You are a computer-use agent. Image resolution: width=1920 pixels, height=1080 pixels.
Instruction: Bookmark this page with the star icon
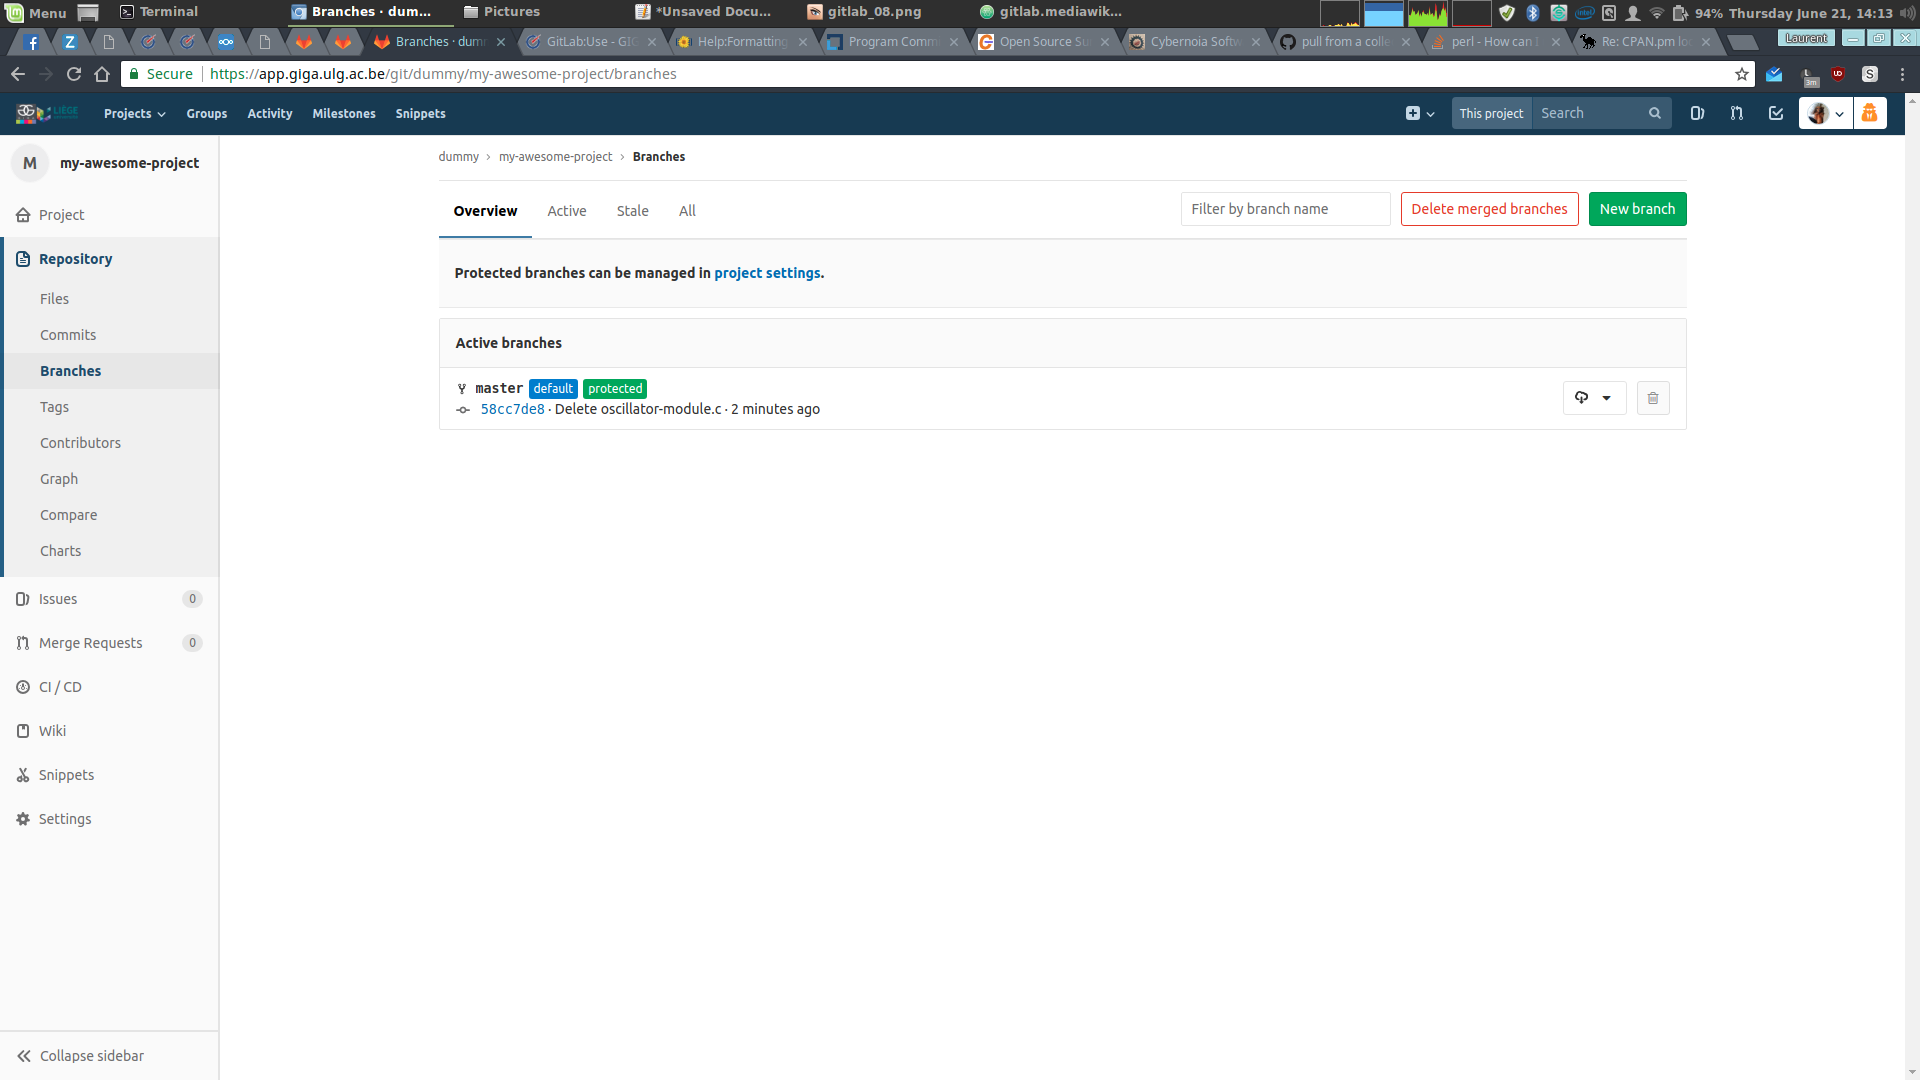point(1742,74)
